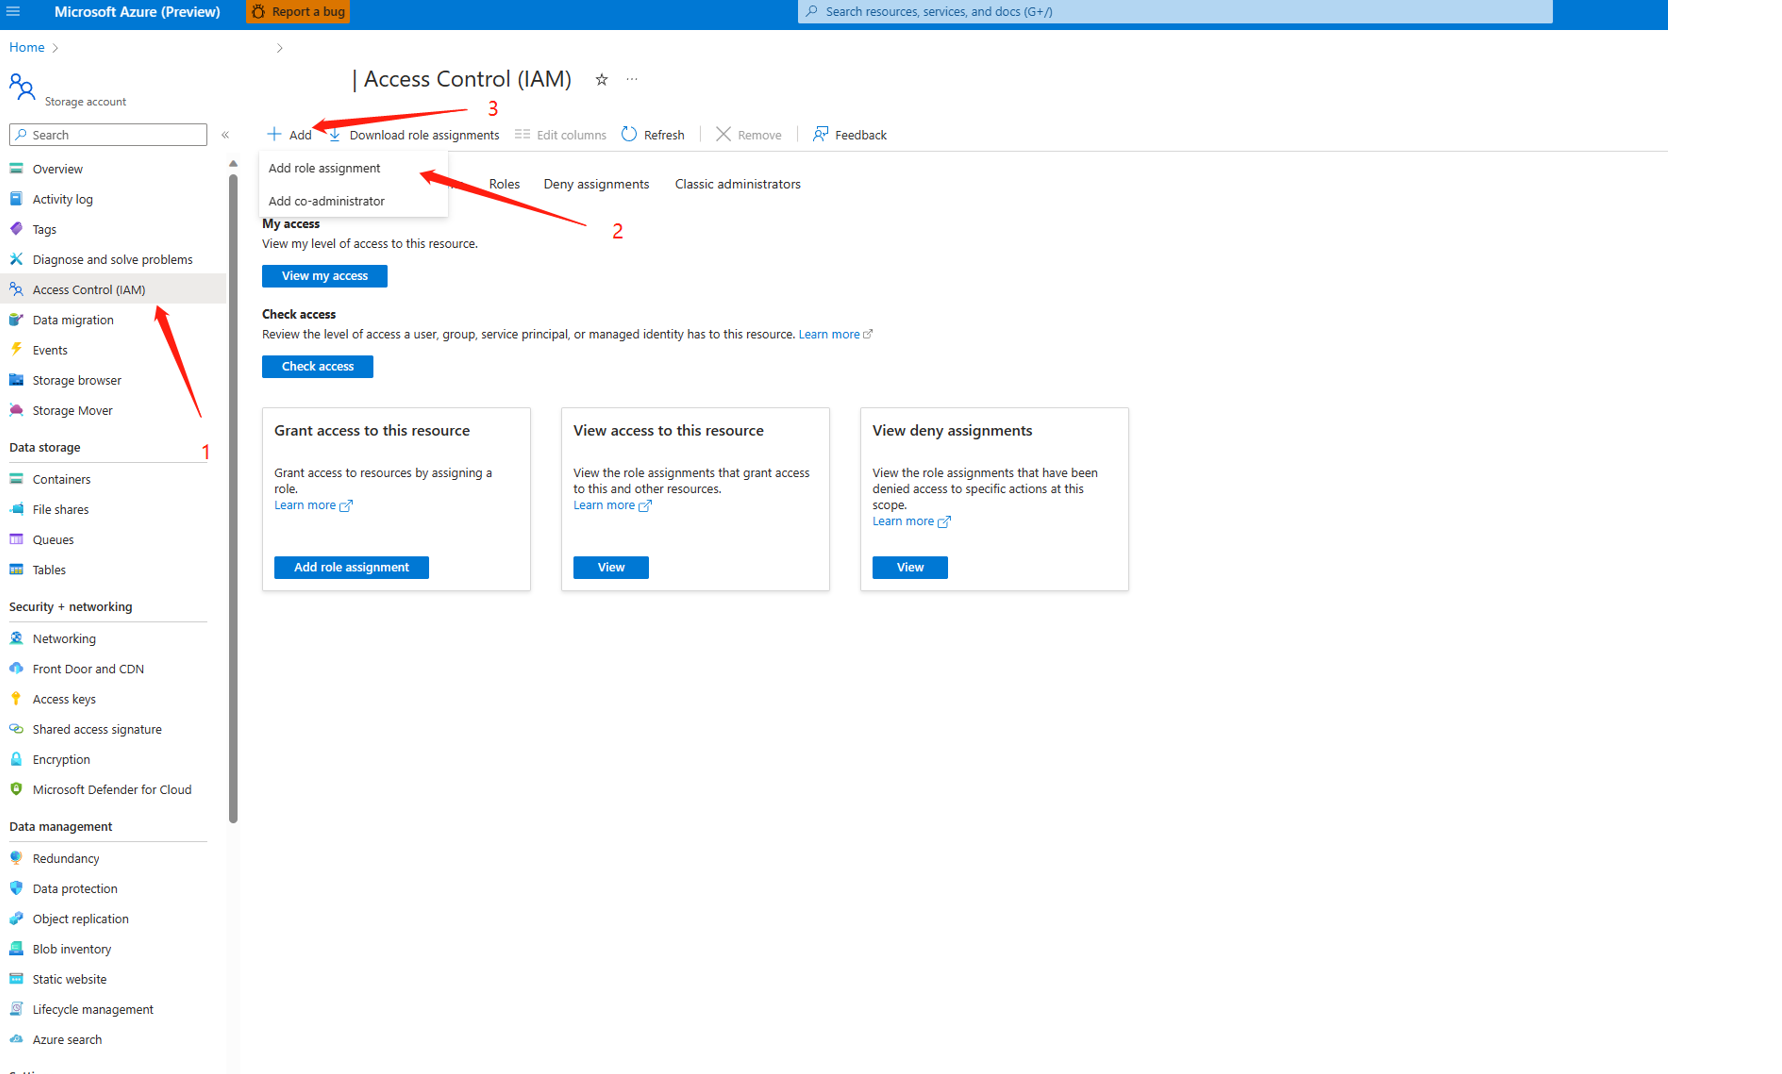Viewport: 1782px width, 1074px height.
Task: Focus the top resource search bar
Action: pos(1174,12)
